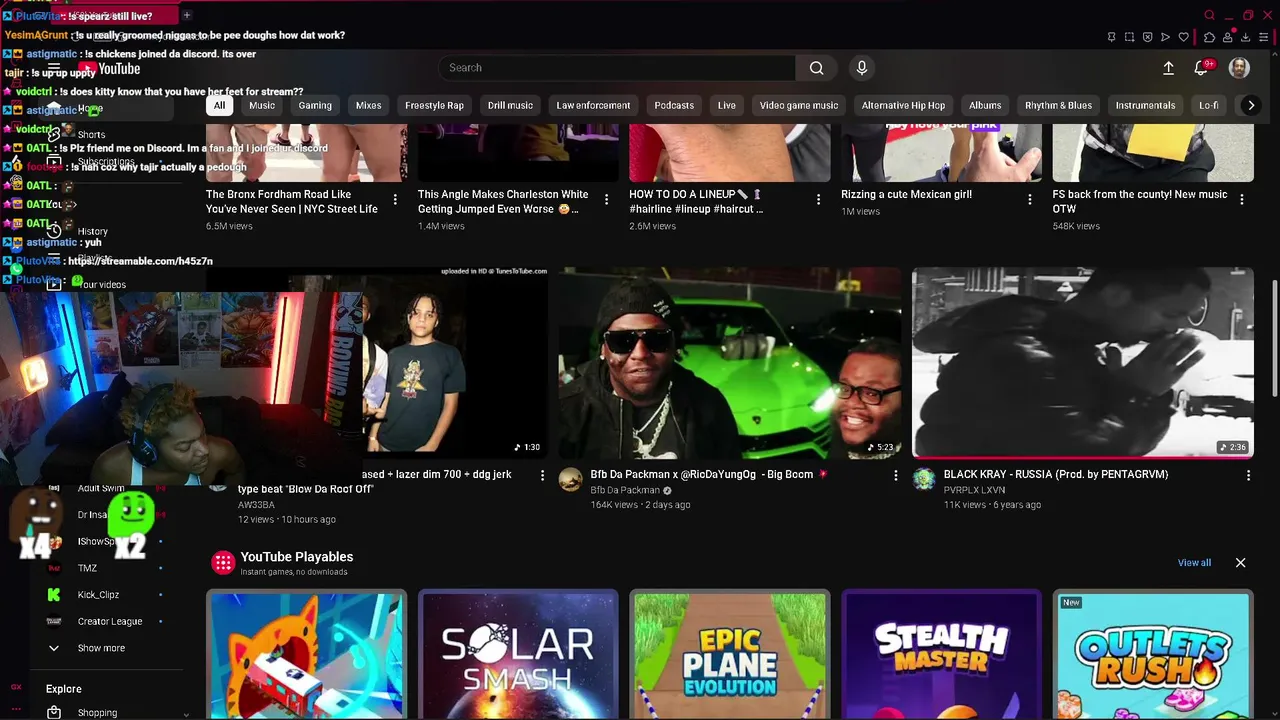Click the YouTube search magnifier button
Image resolution: width=1280 pixels, height=720 pixels.
coord(817,68)
